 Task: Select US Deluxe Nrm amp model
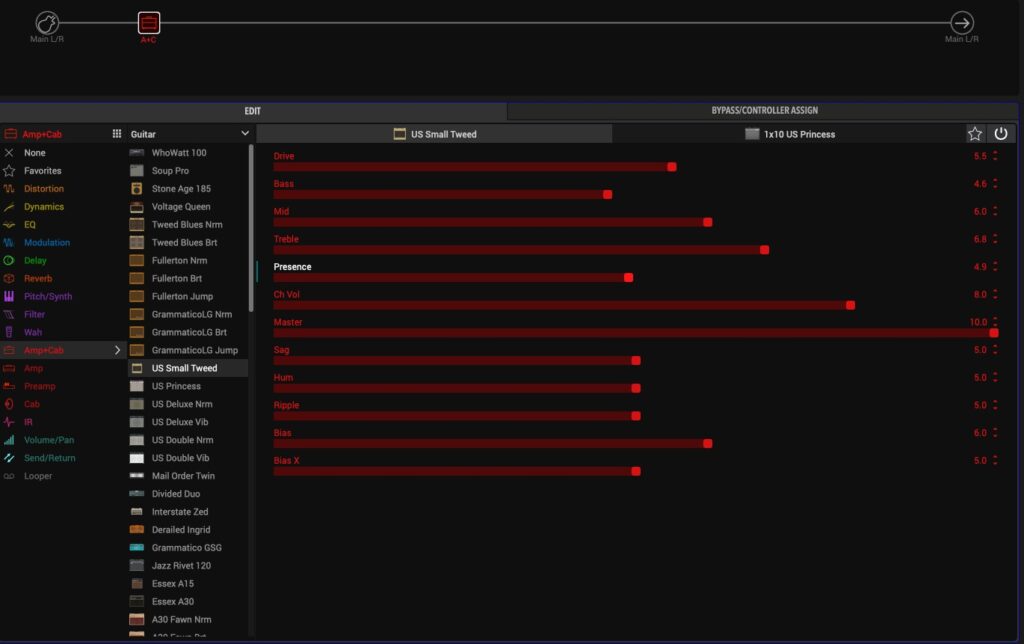(x=181, y=404)
